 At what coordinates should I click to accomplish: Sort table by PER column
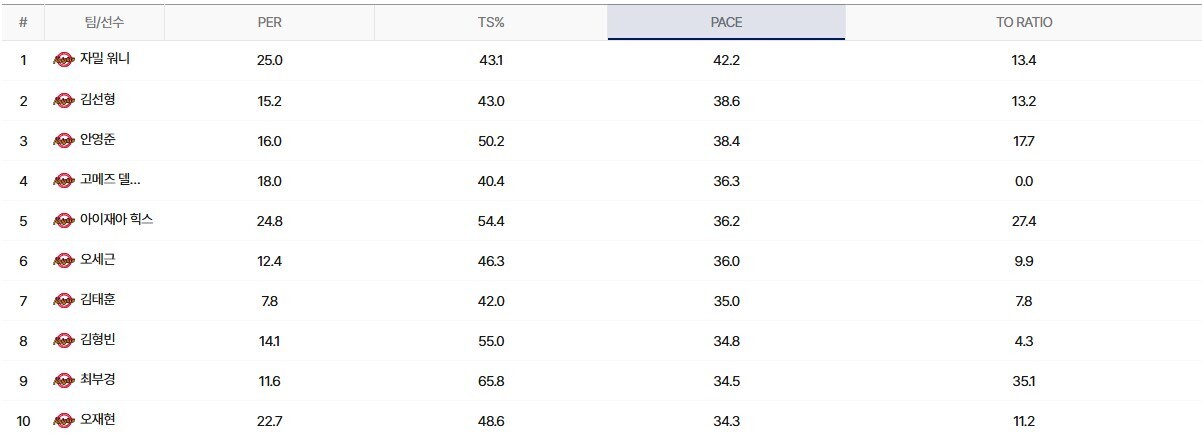click(269, 22)
